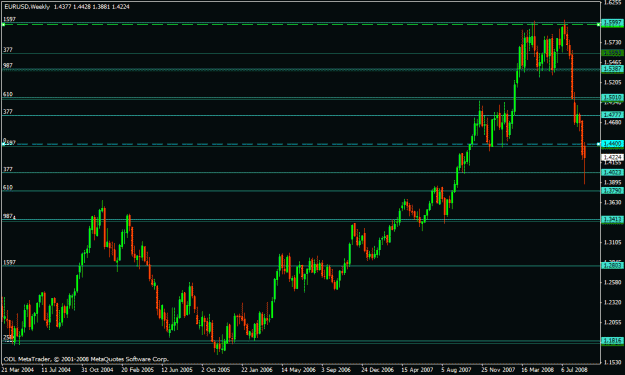The width and height of the screenshot is (625, 375).
Task: Select the 1.4023 price tag
Action: click(x=612, y=172)
